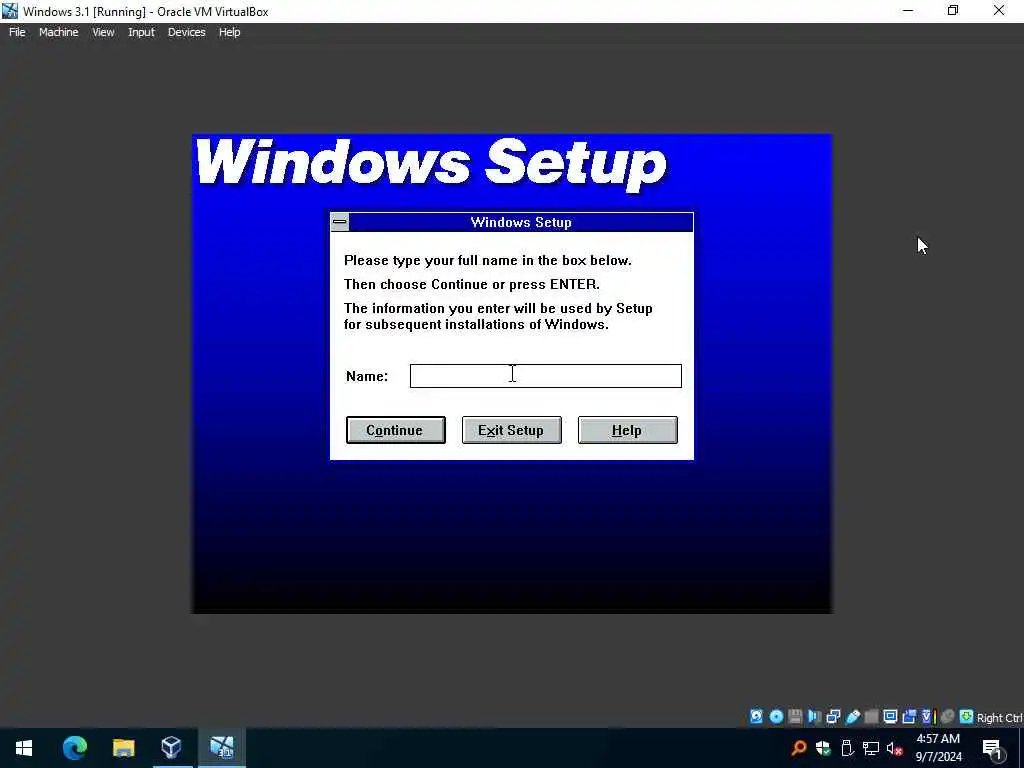The width and height of the screenshot is (1024, 768).
Task: Open the Windows Security shield tray icon
Action: pyautogui.click(x=823, y=748)
